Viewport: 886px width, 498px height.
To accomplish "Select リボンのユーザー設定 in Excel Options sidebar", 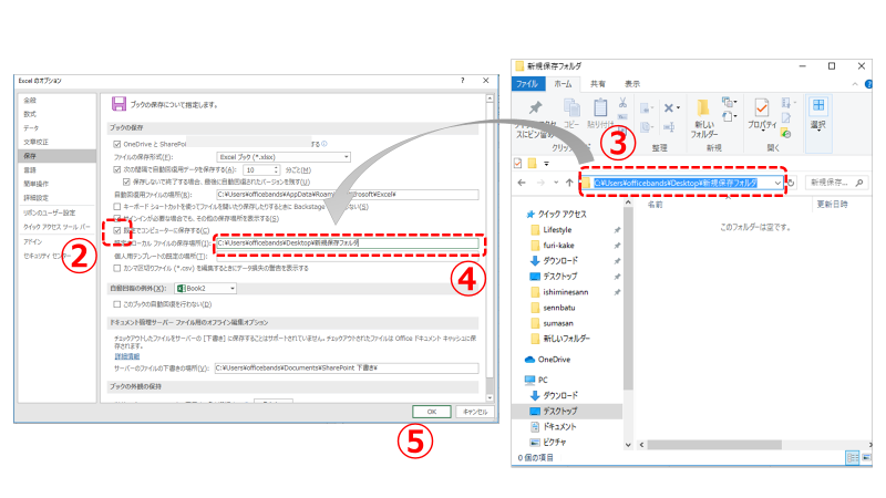I will [x=49, y=213].
